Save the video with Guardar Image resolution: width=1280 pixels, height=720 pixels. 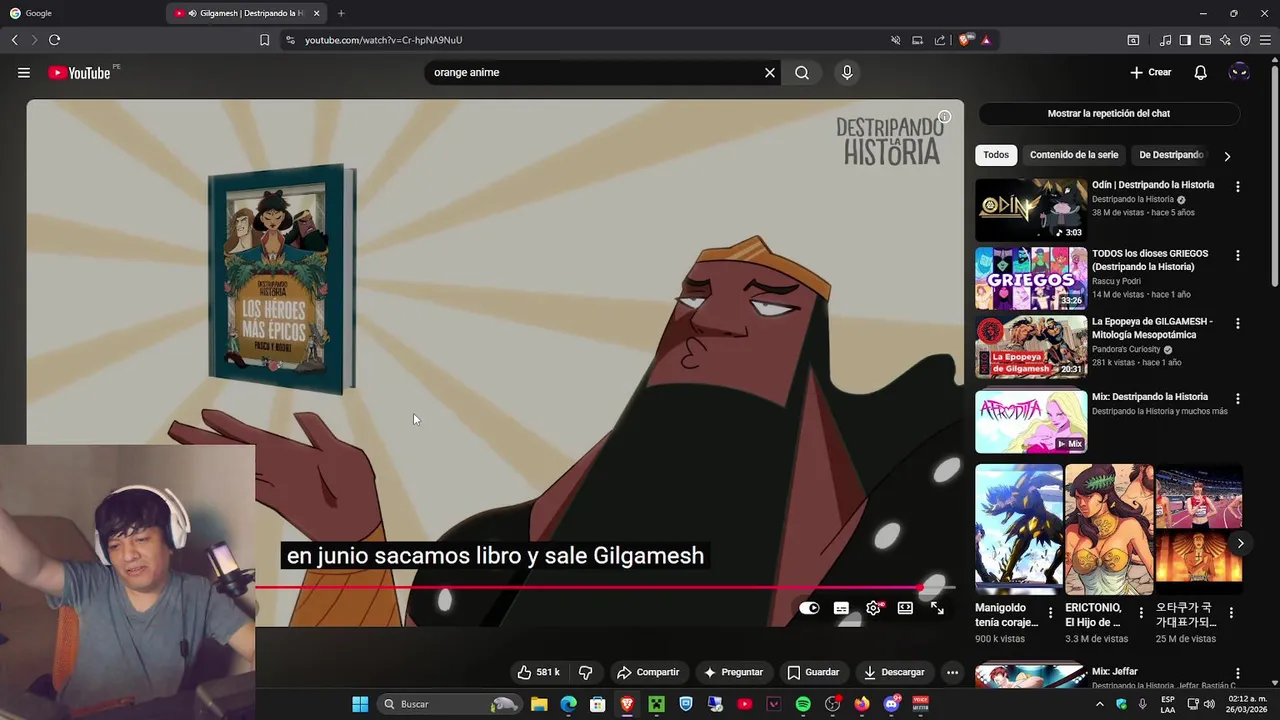click(813, 672)
